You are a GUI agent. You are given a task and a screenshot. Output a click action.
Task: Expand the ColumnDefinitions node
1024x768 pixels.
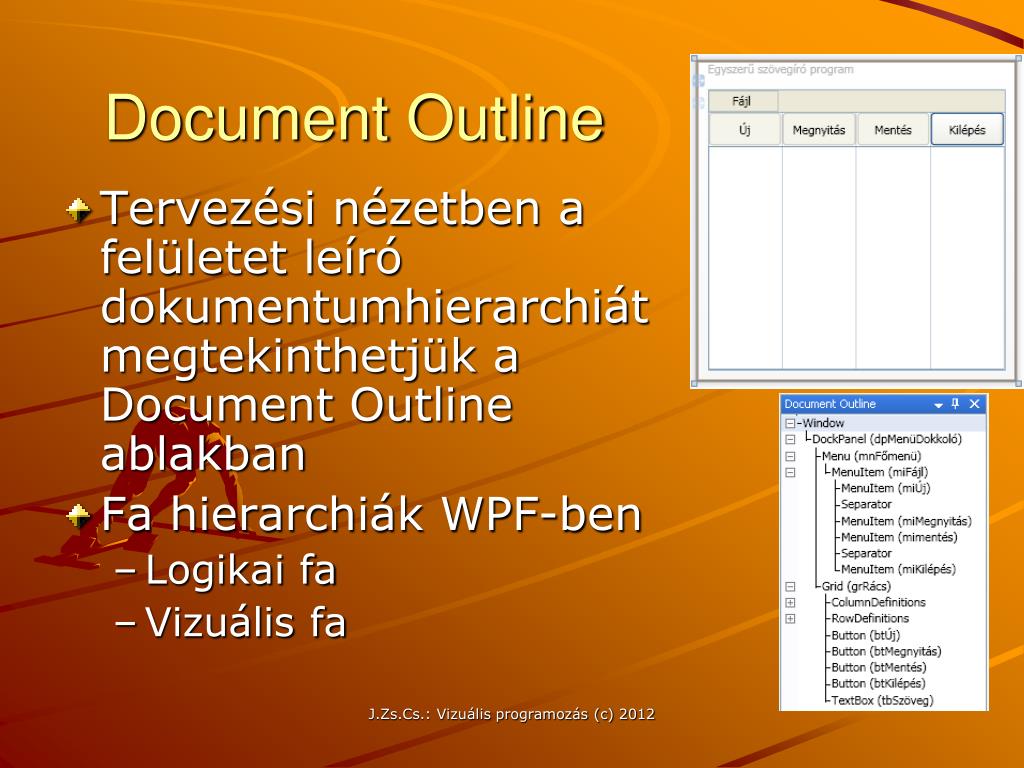(x=790, y=602)
